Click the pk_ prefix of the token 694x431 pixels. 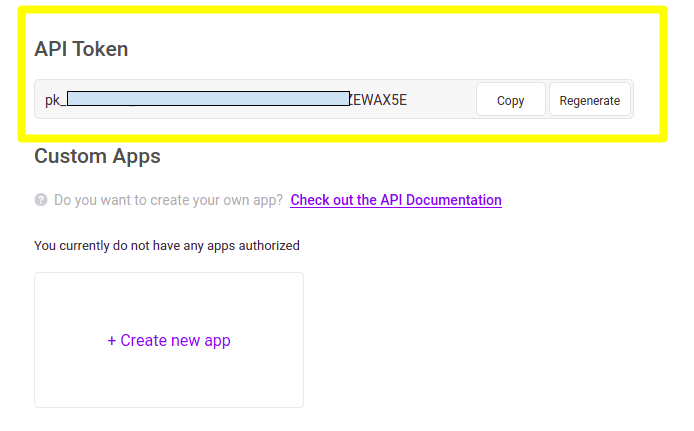tap(54, 100)
